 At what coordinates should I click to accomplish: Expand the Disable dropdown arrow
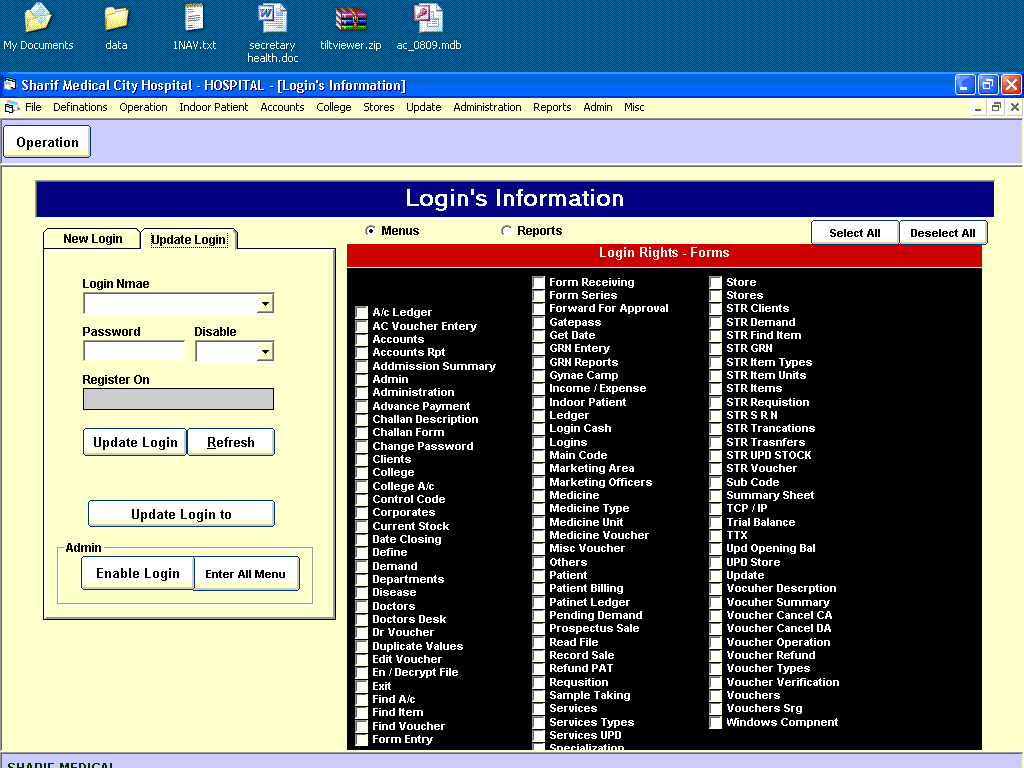[264, 351]
